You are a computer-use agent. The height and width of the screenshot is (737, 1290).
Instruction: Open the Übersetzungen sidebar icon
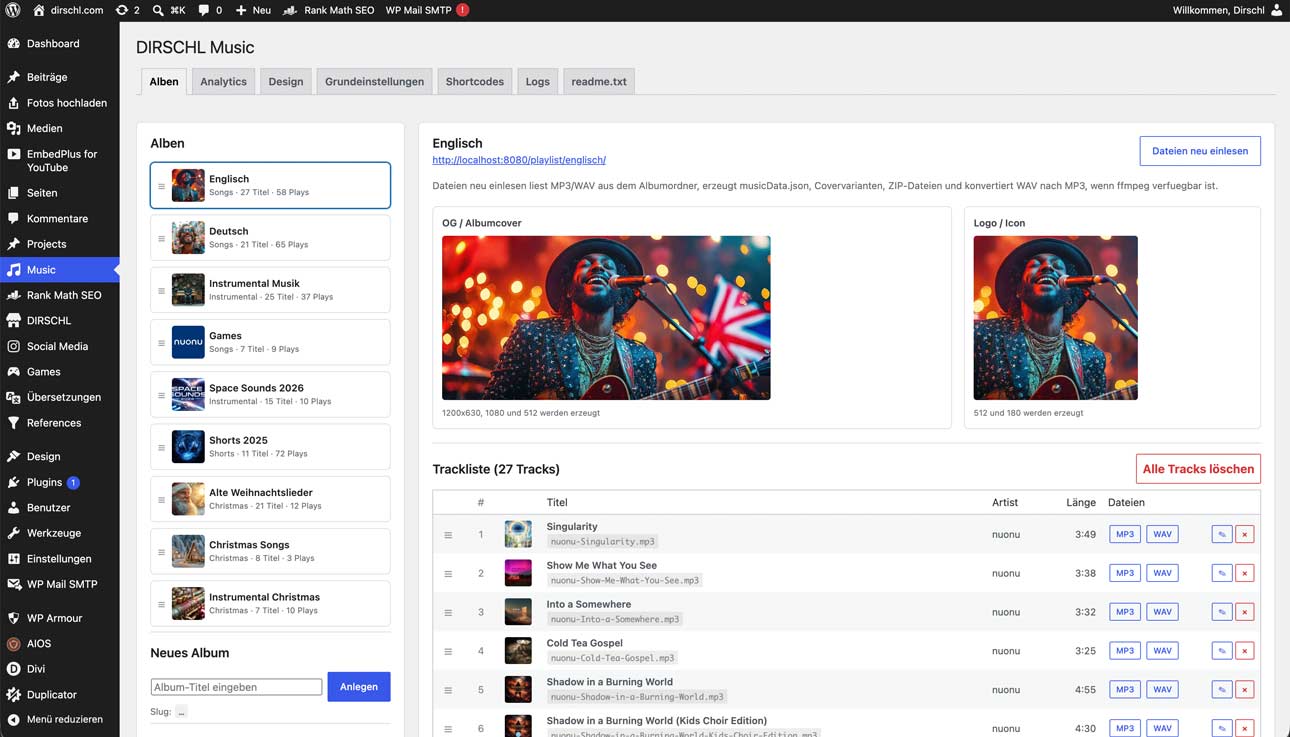[13, 397]
